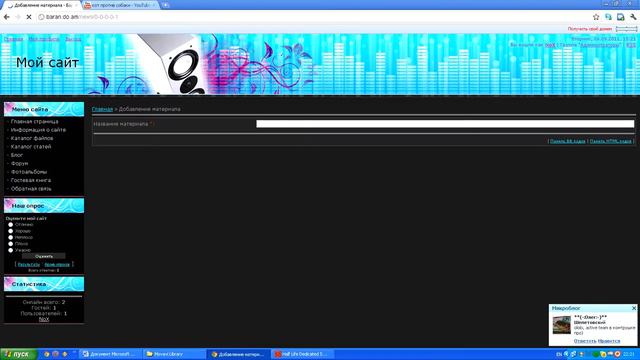Click the extension icon left of the wrench
Image resolution: width=640 pixels, height=360 pixels.
pyautogui.click(x=620, y=17)
